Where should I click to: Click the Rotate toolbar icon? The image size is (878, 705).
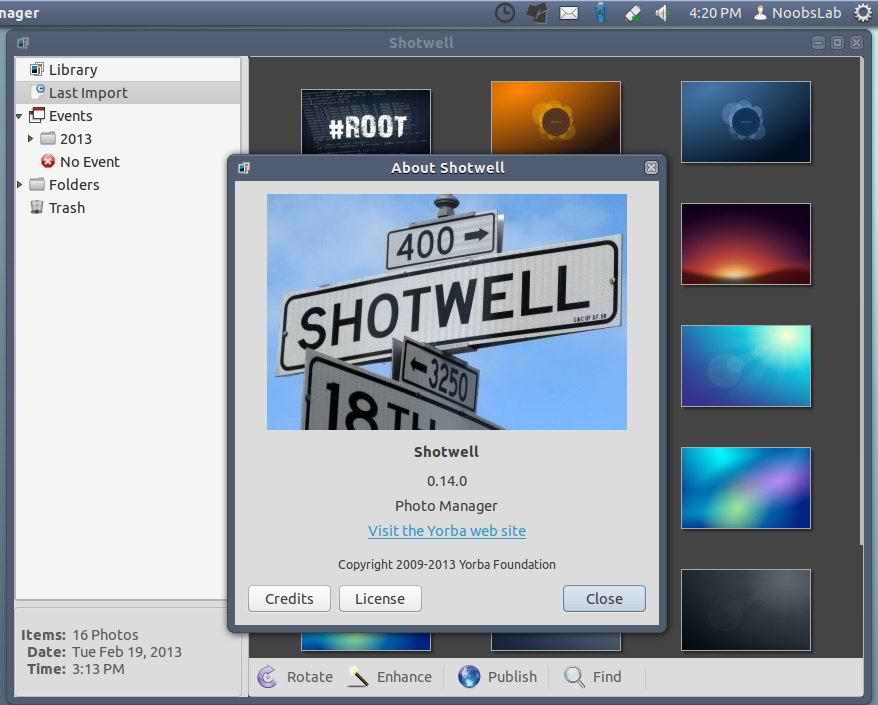point(268,676)
